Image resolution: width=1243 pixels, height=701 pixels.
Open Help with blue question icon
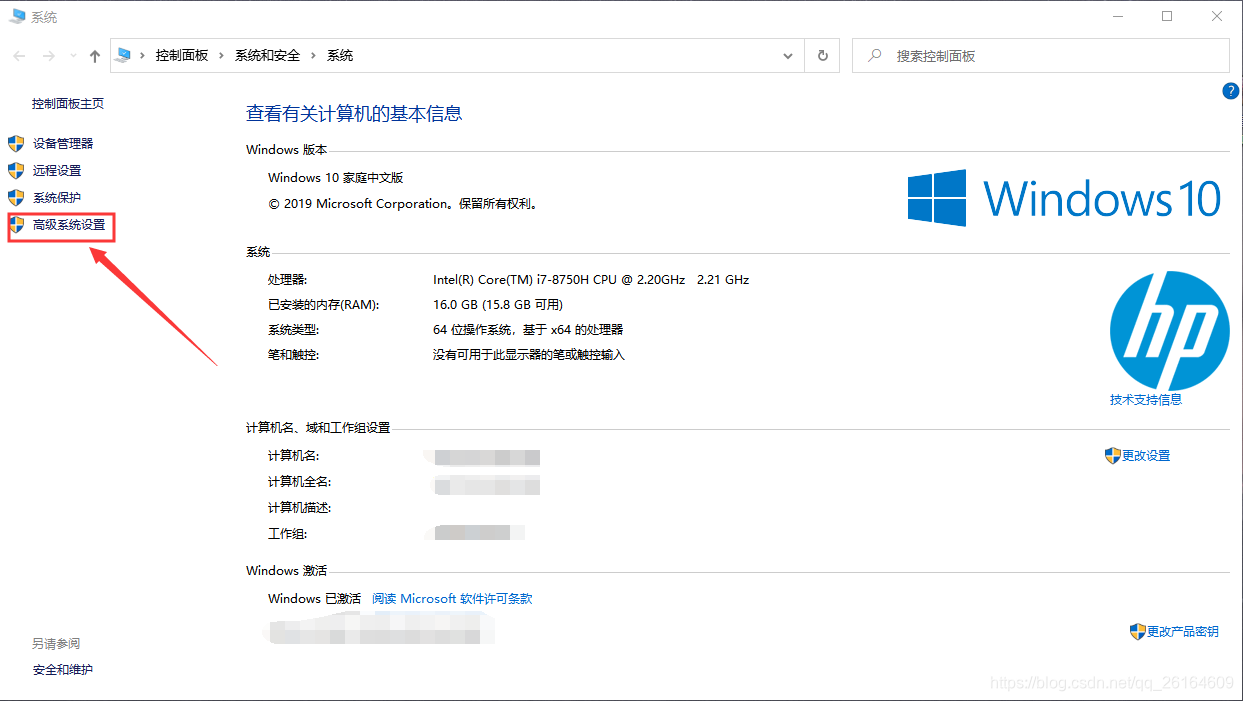1231,91
